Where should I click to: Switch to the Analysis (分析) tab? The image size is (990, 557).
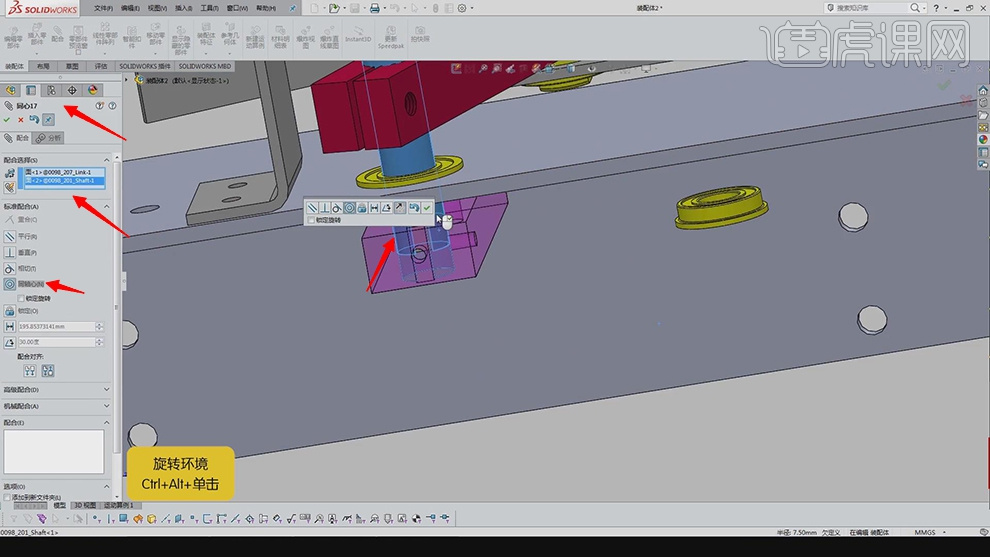[48, 138]
